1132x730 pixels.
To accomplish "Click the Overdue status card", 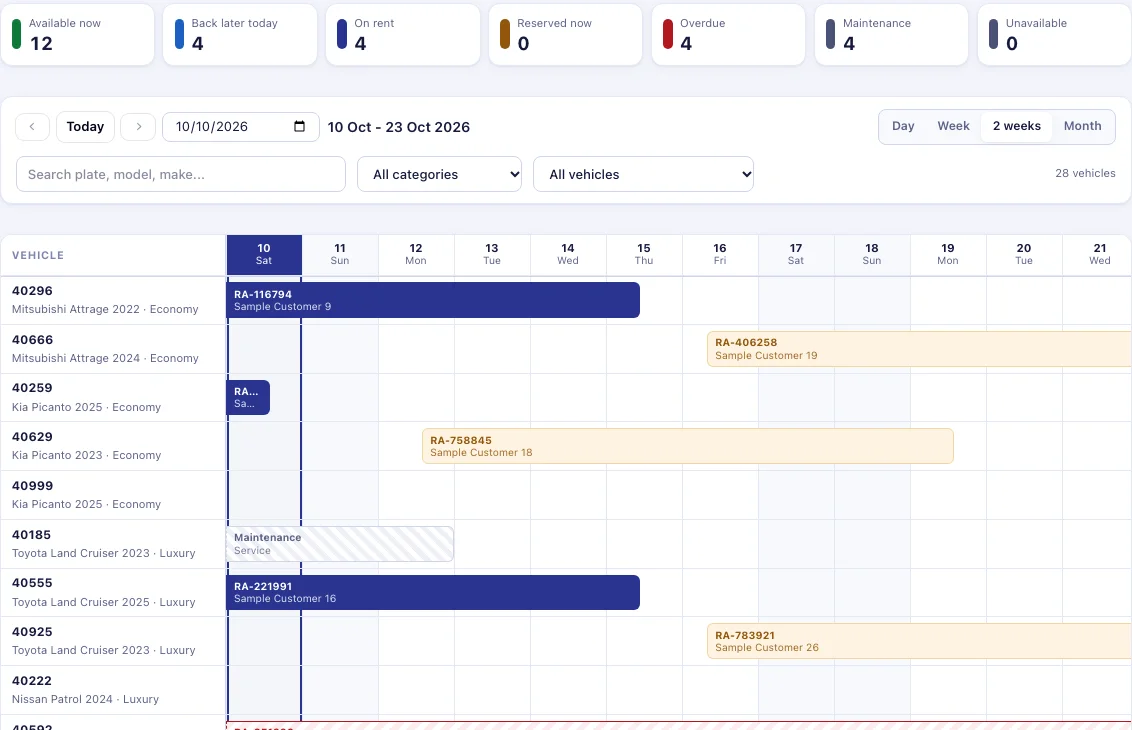I will [x=728, y=34].
